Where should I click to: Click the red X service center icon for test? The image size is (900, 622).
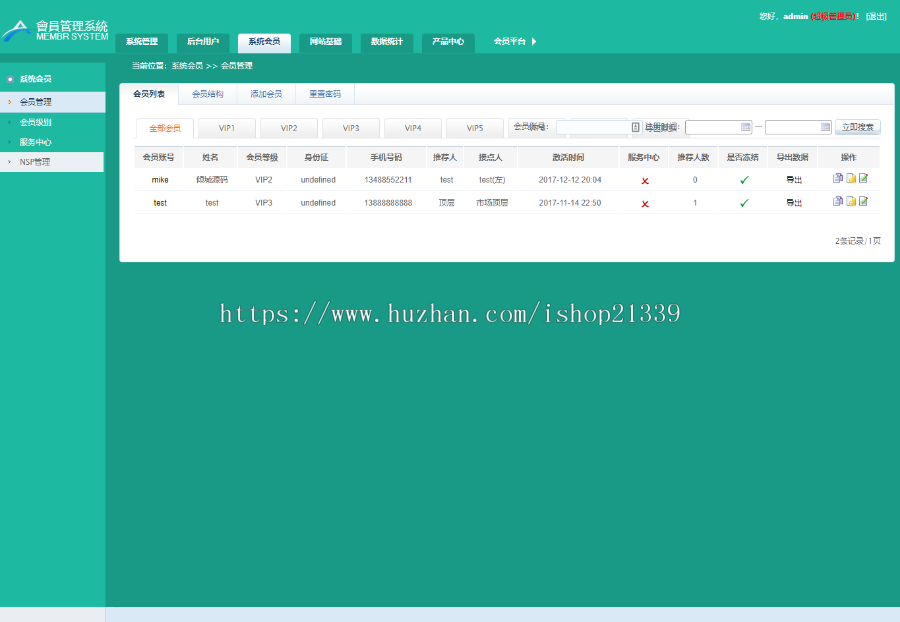(645, 204)
